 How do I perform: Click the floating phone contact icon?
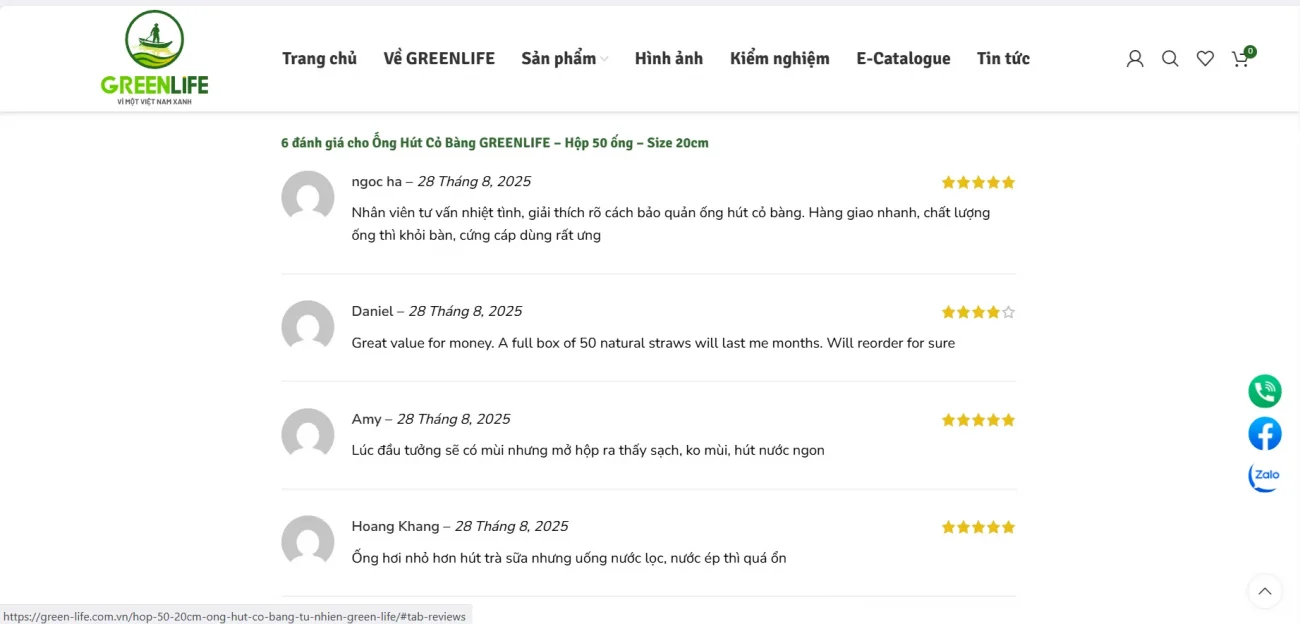coord(1264,391)
